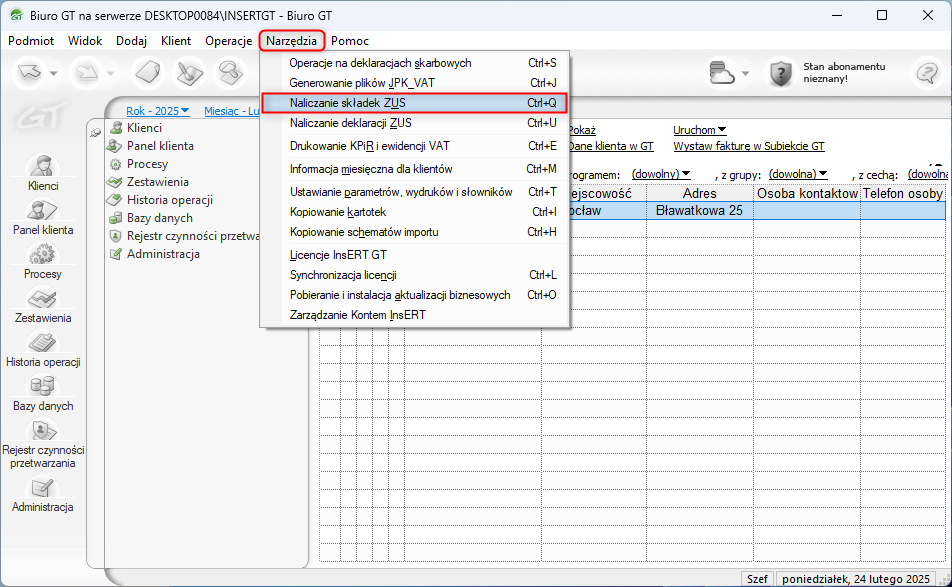Click the Biuro GT app icon in title bar
The height and width of the screenshot is (587, 952).
17,15
